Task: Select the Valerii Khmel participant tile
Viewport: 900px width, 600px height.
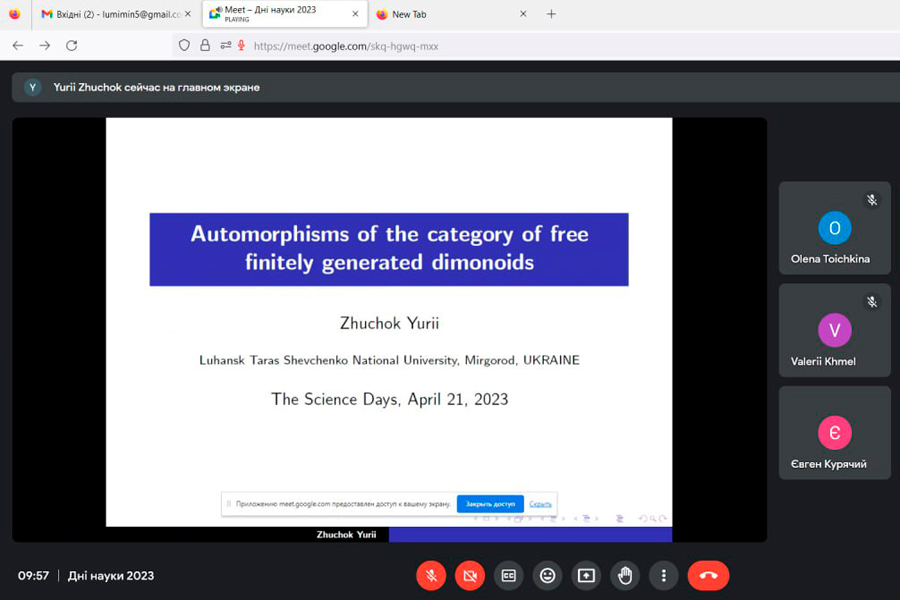Action: click(835, 330)
